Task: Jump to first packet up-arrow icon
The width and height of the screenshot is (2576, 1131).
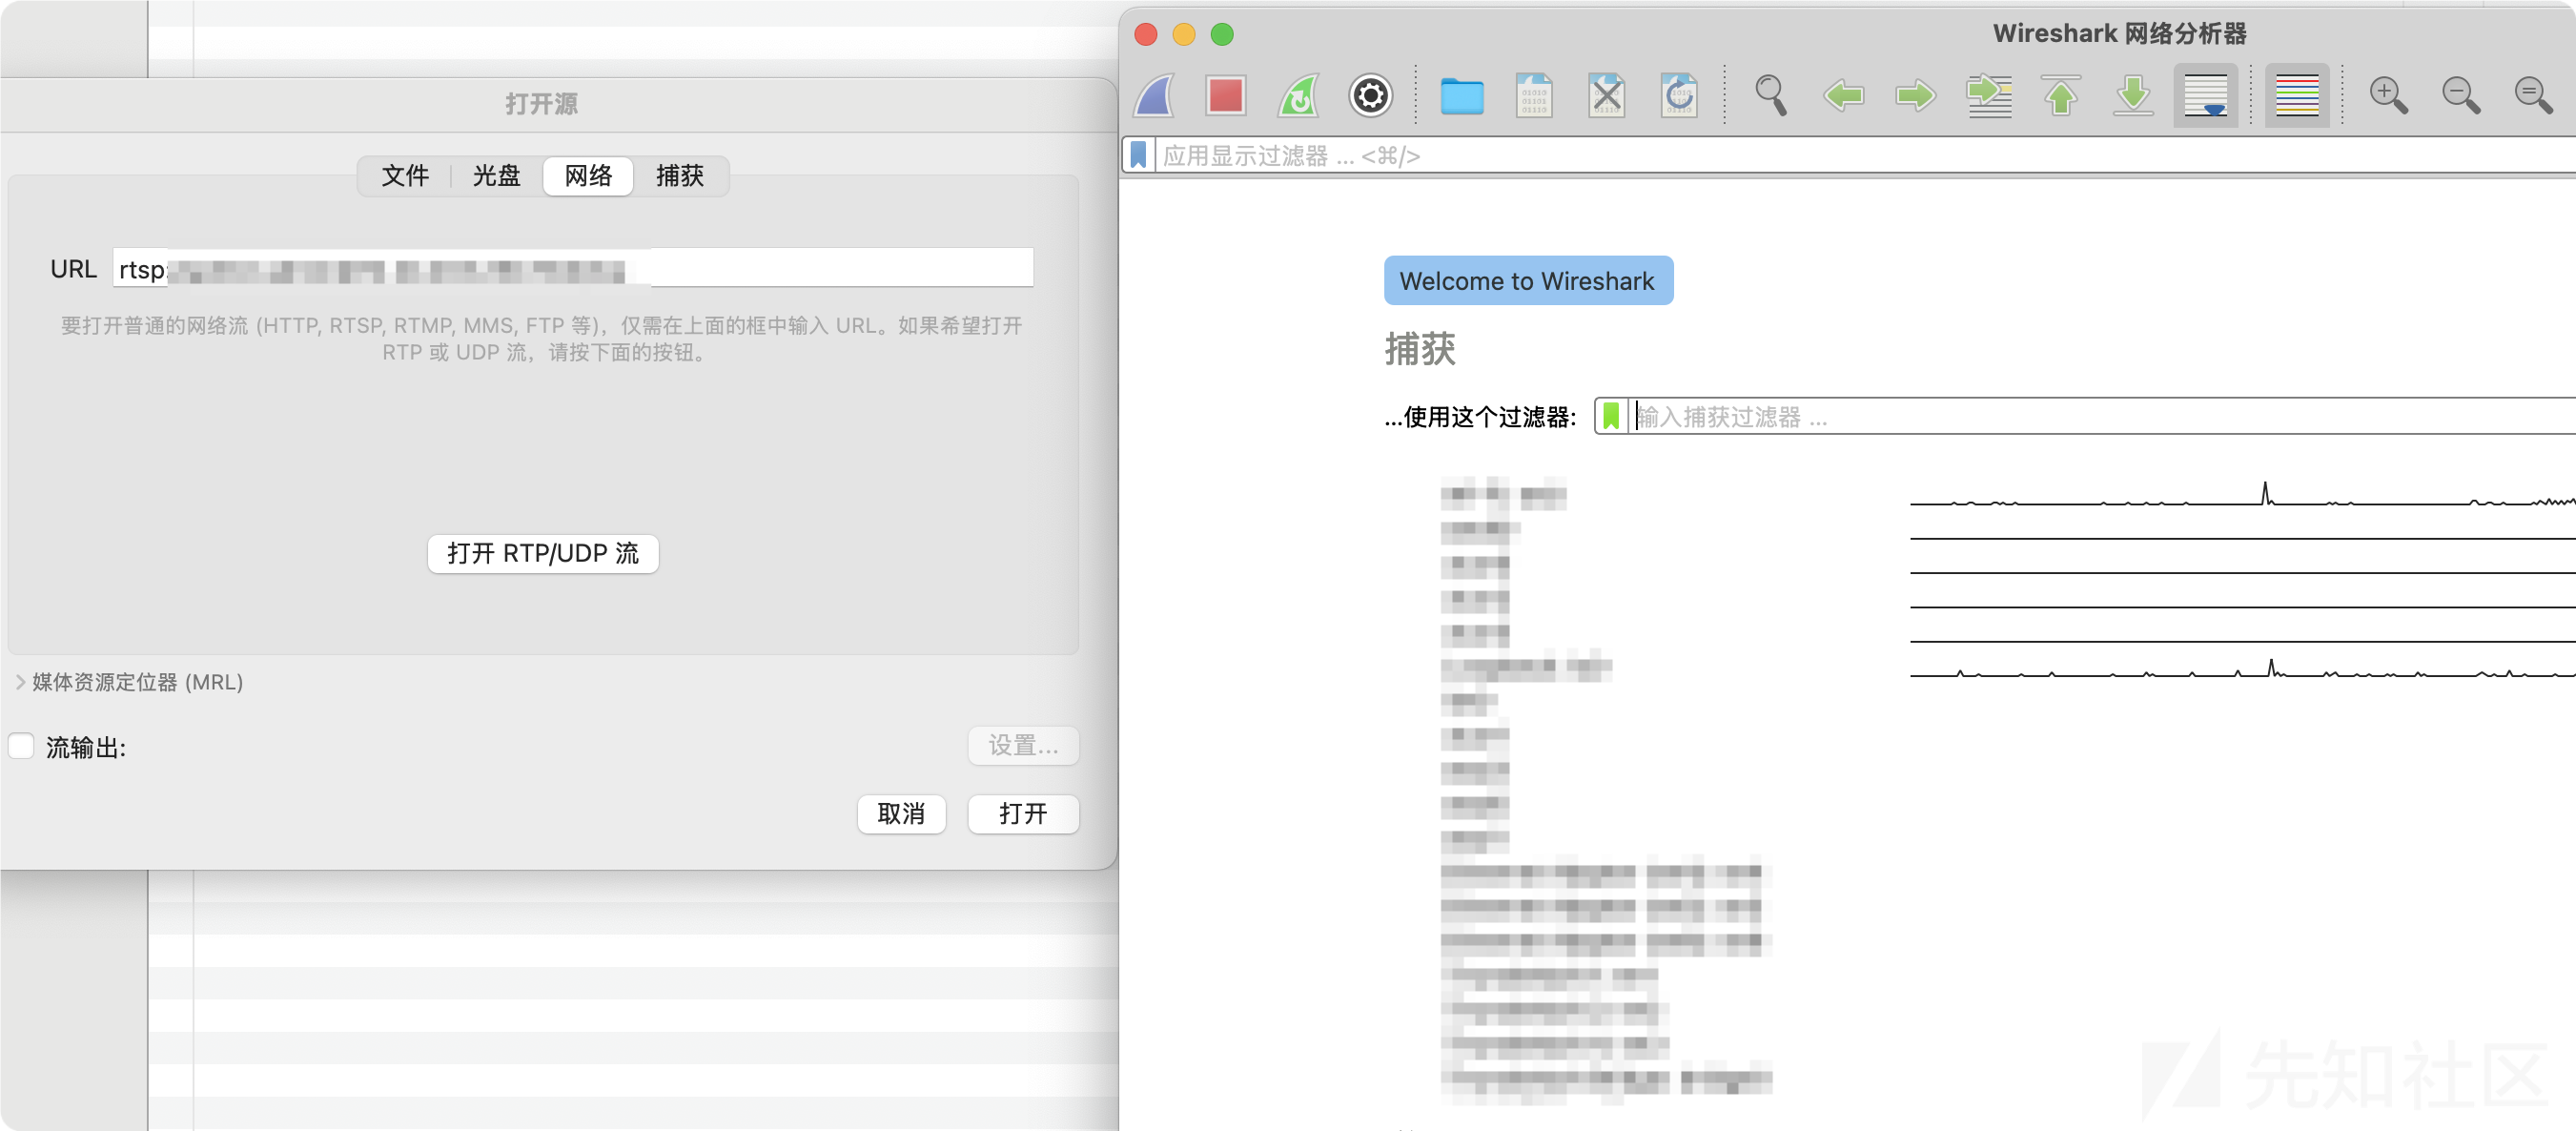Action: click(2060, 96)
